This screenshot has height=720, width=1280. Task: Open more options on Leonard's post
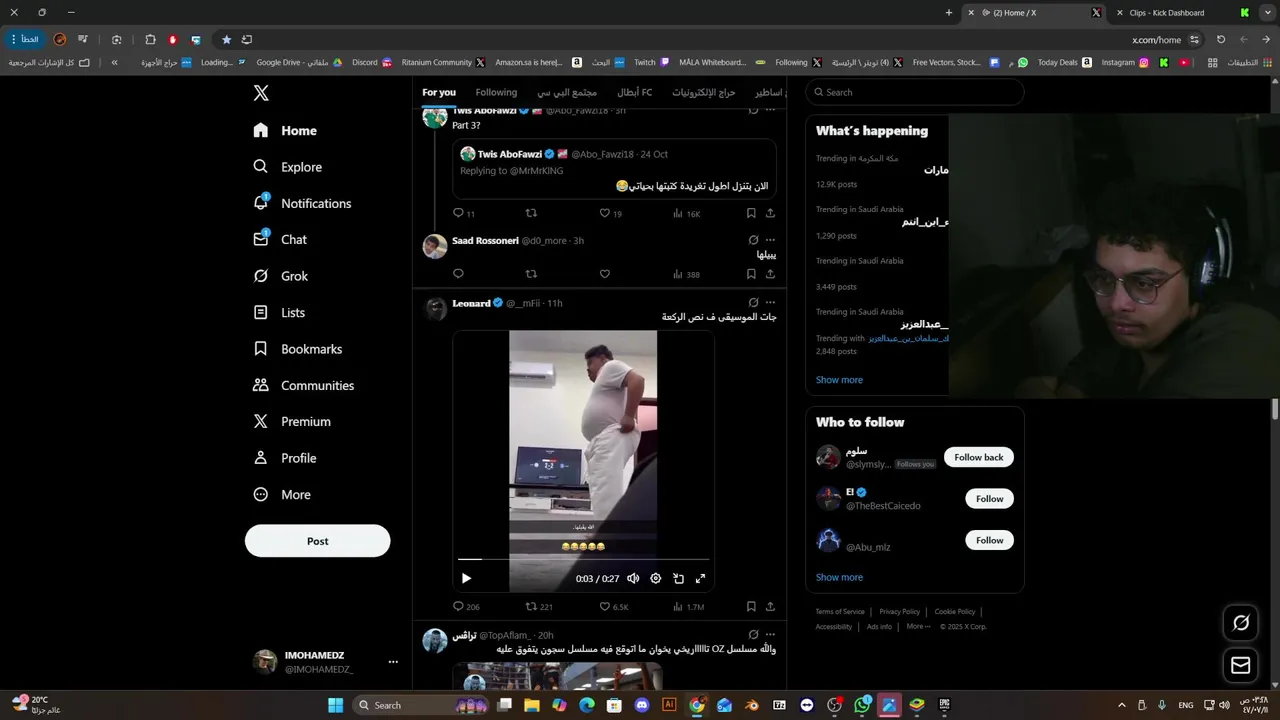770,302
